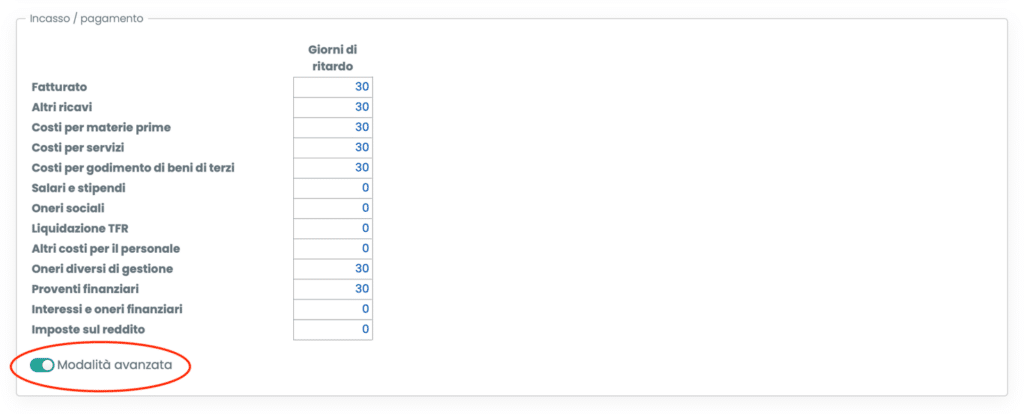Image resolution: width=1024 pixels, height=414 pixels.
Task: Click the Fatturato days of delay field
Action: pos(332,87)
